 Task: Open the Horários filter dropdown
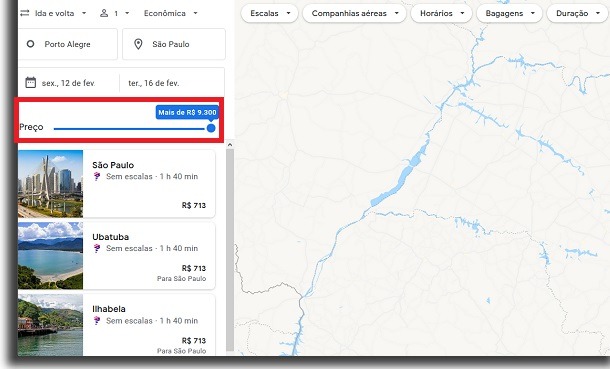click(442, 13)
